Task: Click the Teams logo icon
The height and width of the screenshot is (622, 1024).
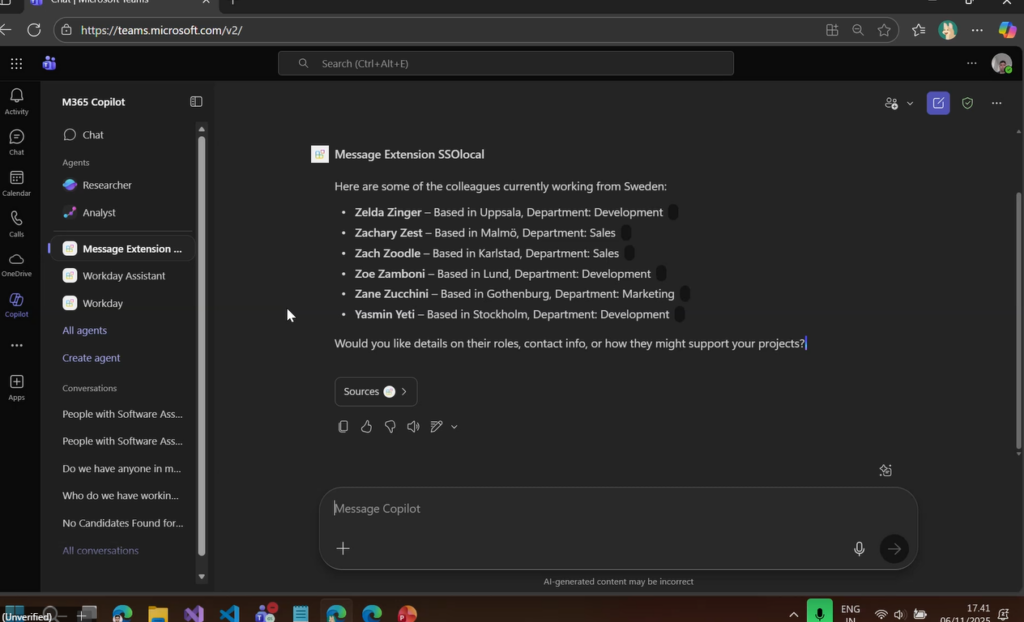Action: (49, 63)
